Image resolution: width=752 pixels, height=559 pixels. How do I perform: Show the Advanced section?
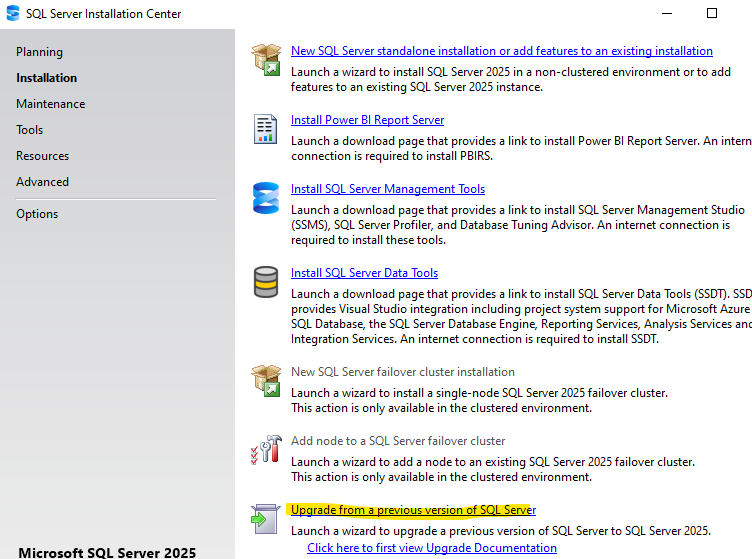42,182
